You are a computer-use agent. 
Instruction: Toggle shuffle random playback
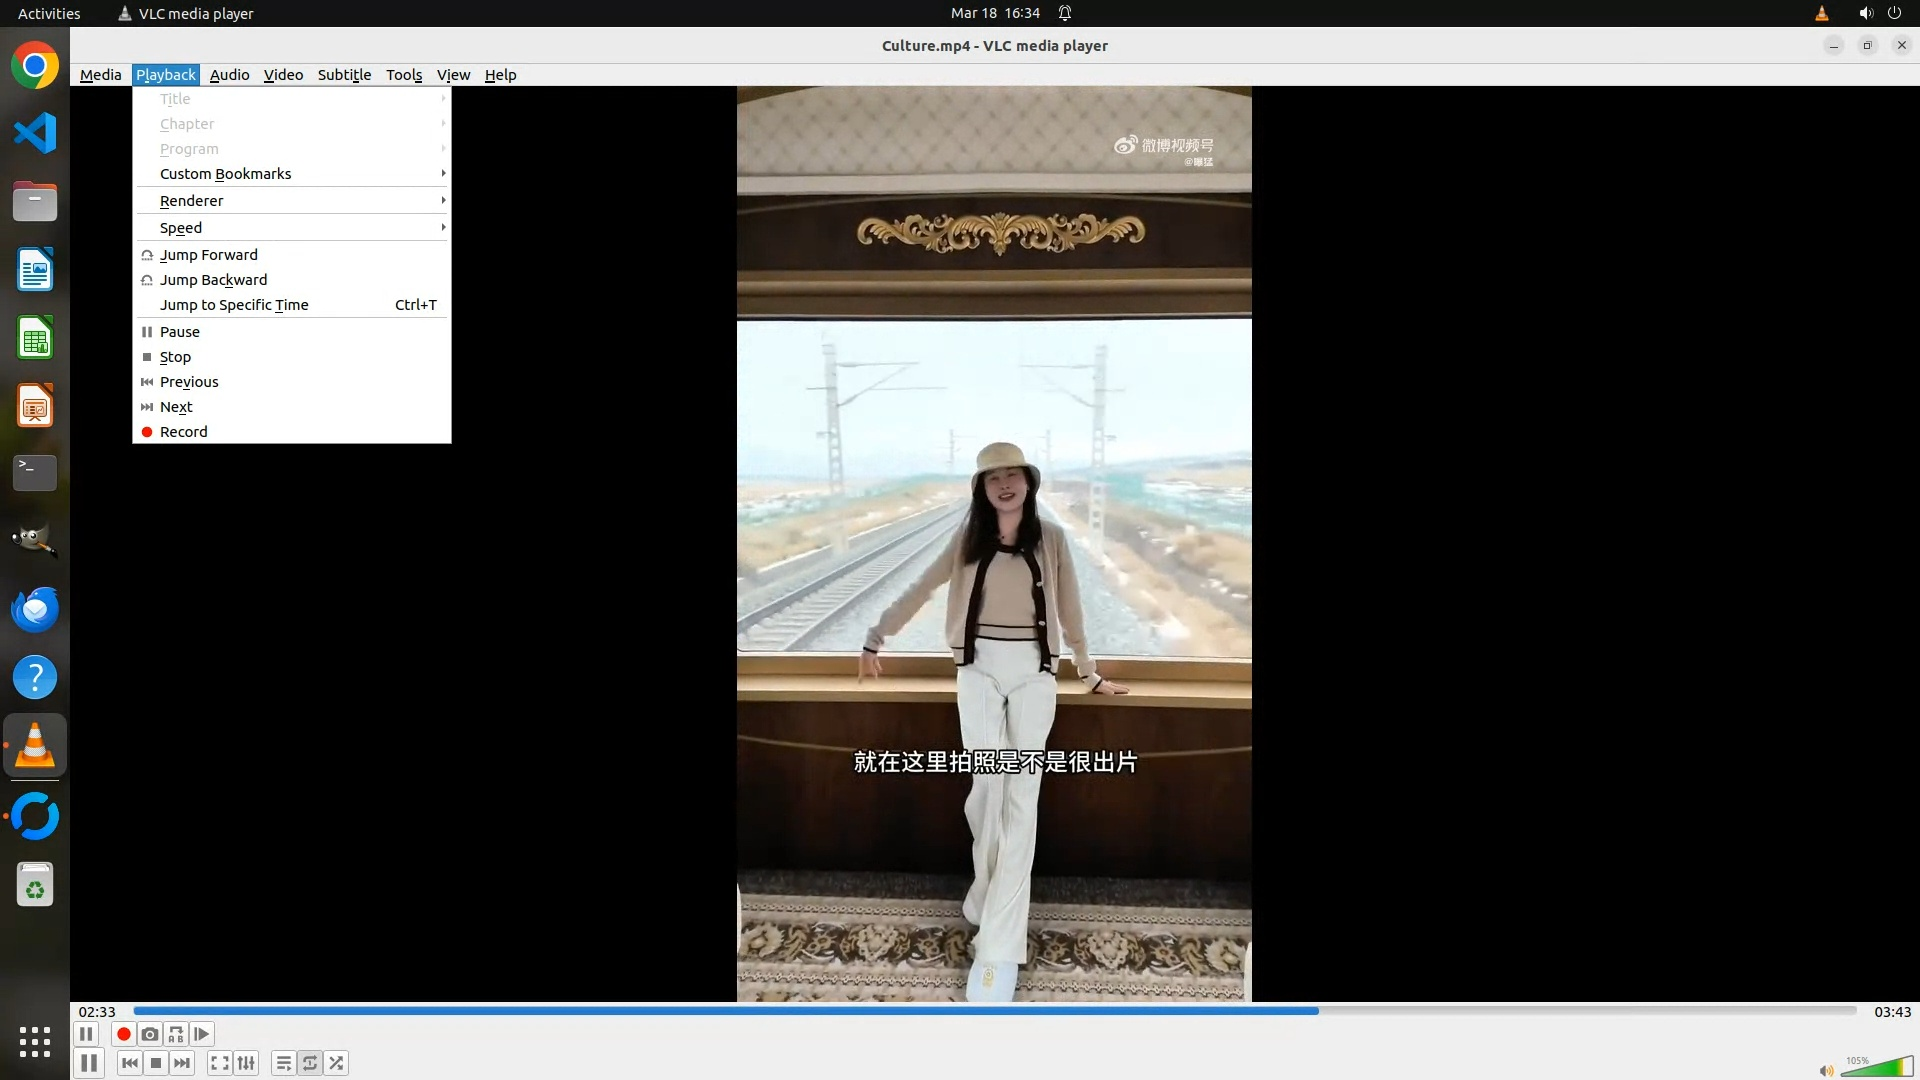337,1063
